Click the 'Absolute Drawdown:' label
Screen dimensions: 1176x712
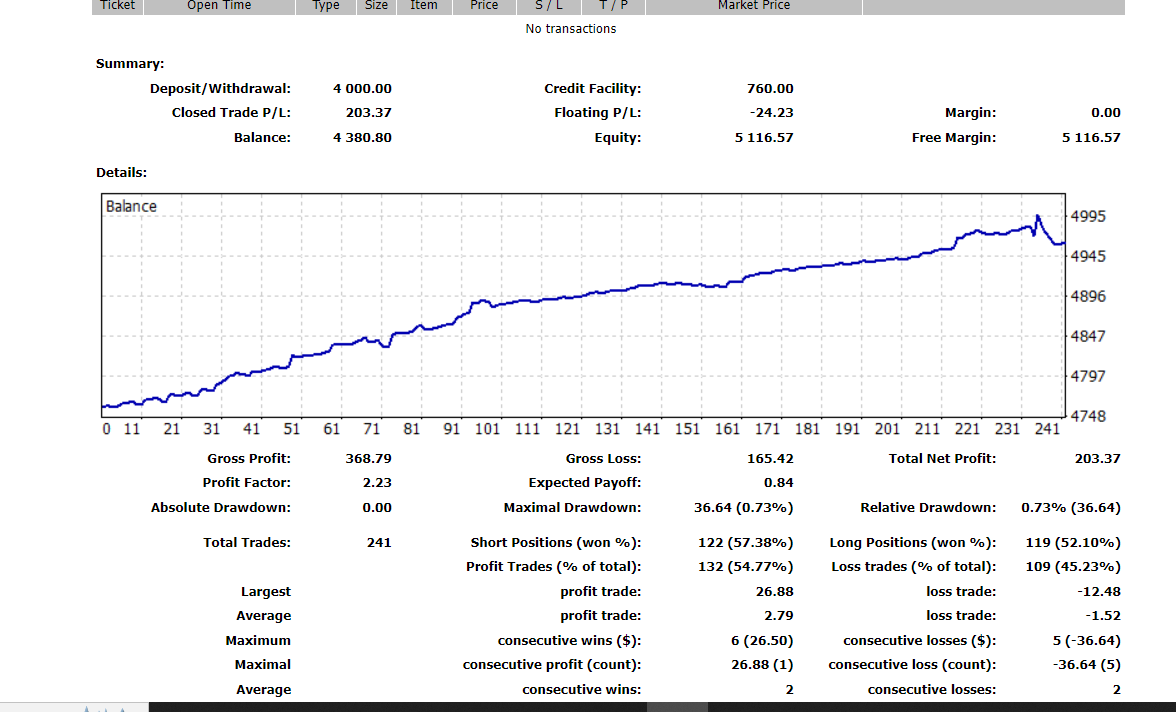[220, 507]
